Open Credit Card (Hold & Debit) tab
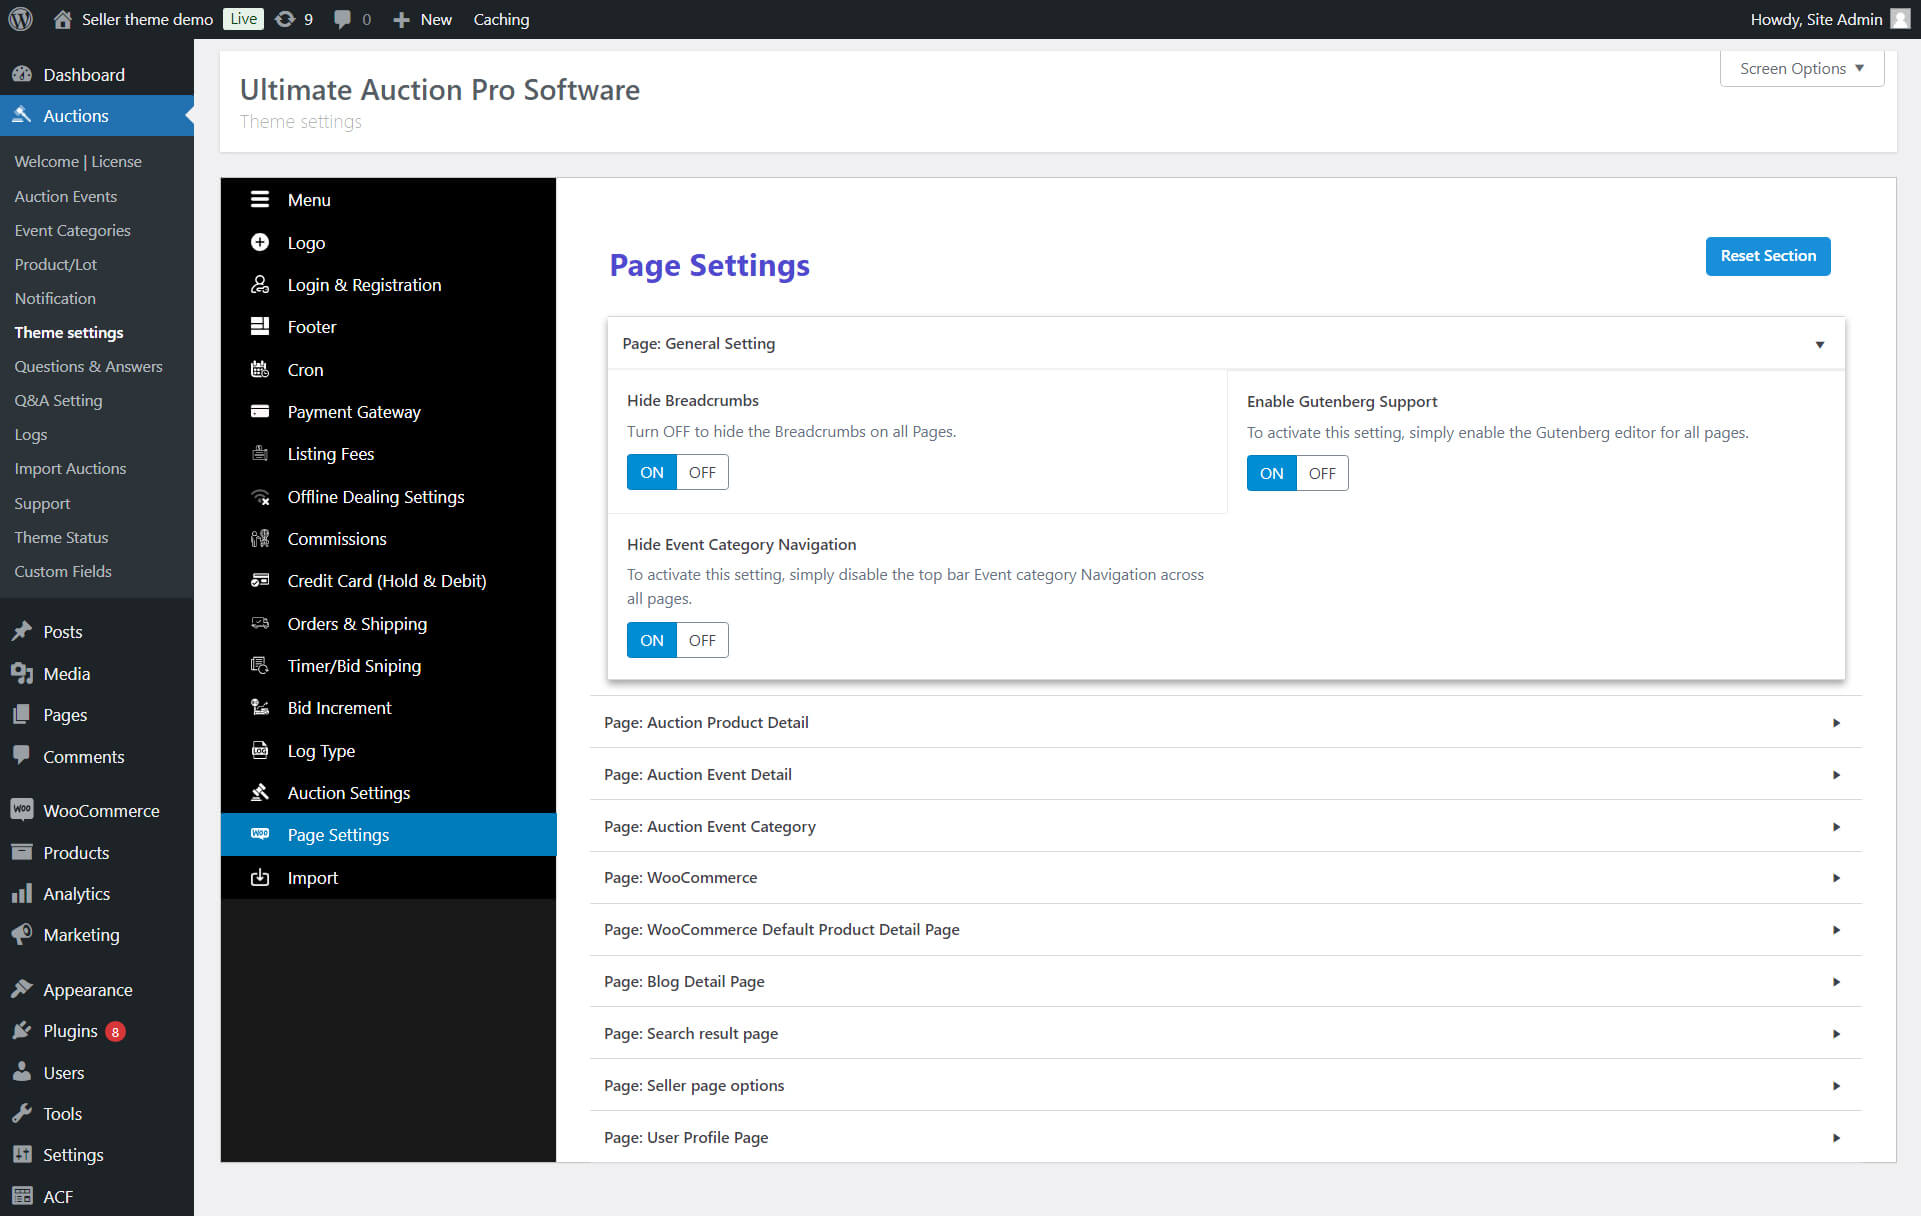The width and height of the screenshot is (1921, 1216). pos(388,580)
